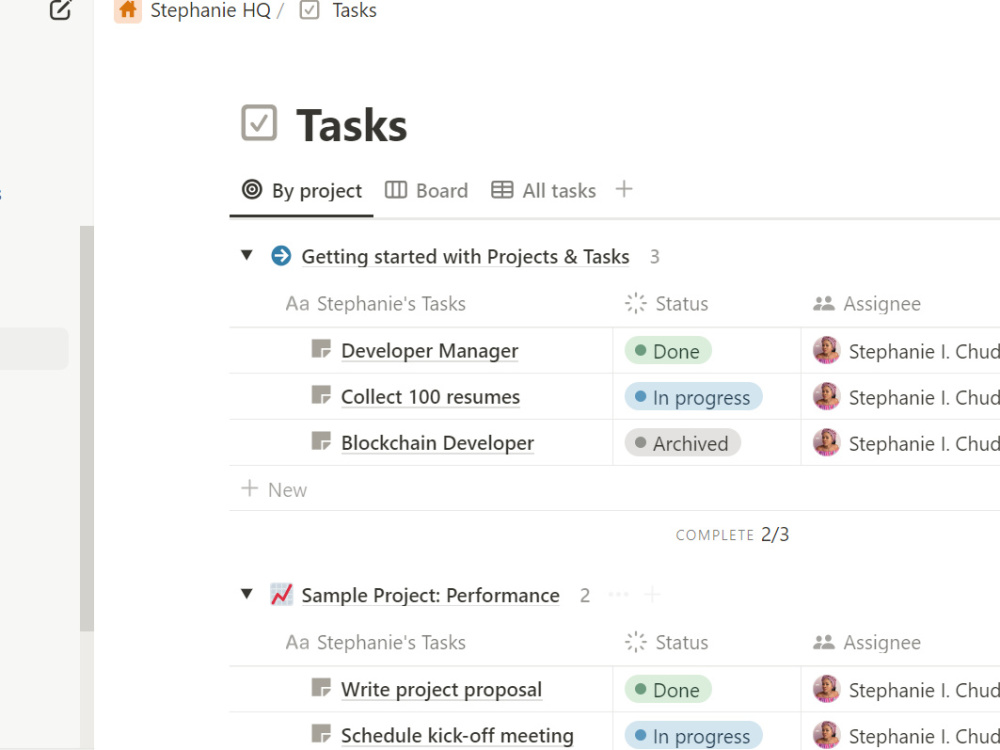
Task: Add a new task with + New
Action: pos(274,489)
